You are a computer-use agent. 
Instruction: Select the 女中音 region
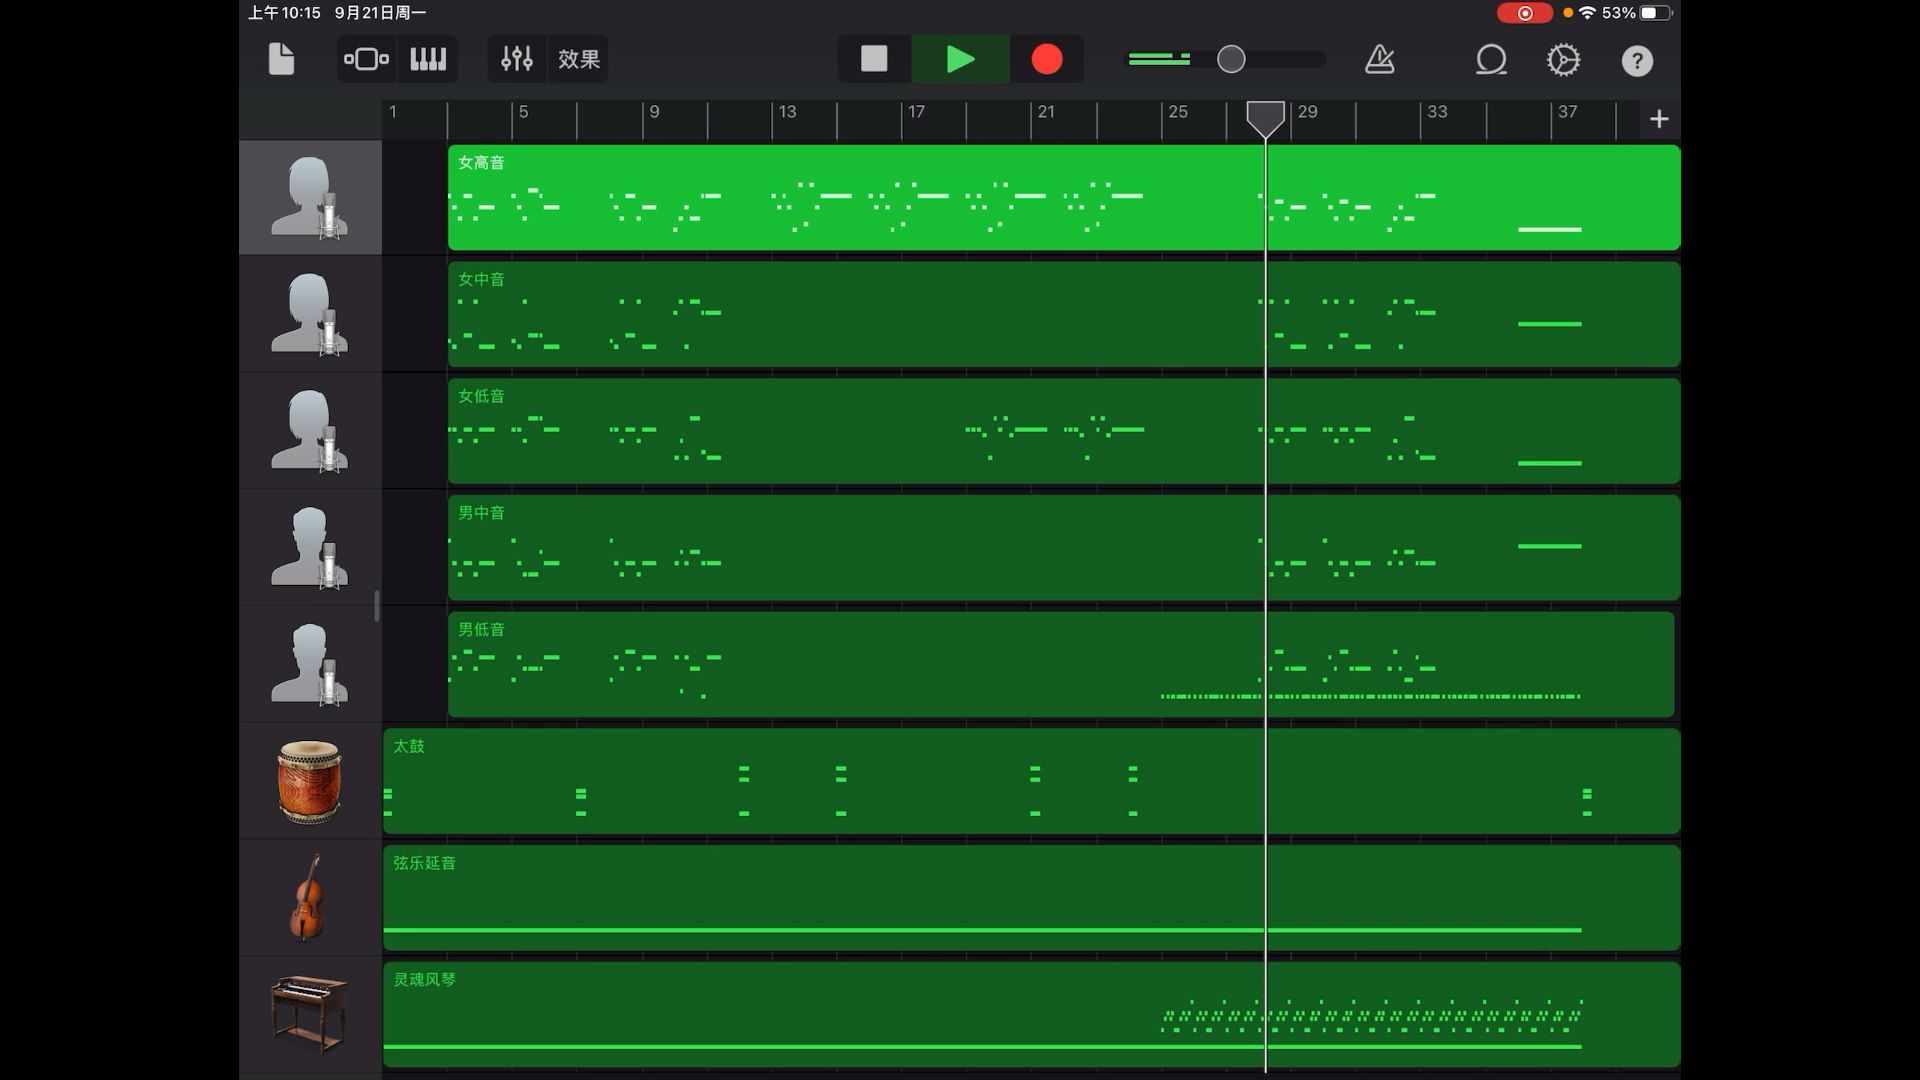coord(1064,314)
